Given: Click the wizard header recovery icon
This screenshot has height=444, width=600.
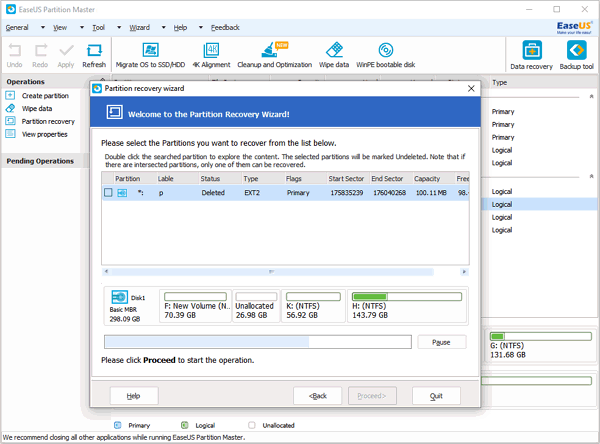Looking at the screenshot, I should (114, 113).
